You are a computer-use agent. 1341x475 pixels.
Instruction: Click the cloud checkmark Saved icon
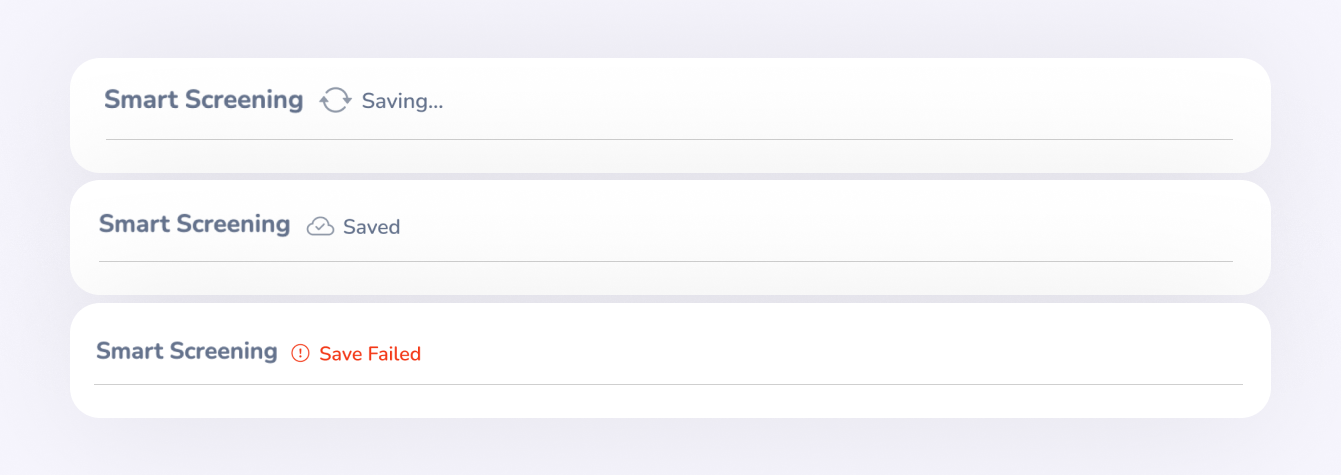coord(320,226)
